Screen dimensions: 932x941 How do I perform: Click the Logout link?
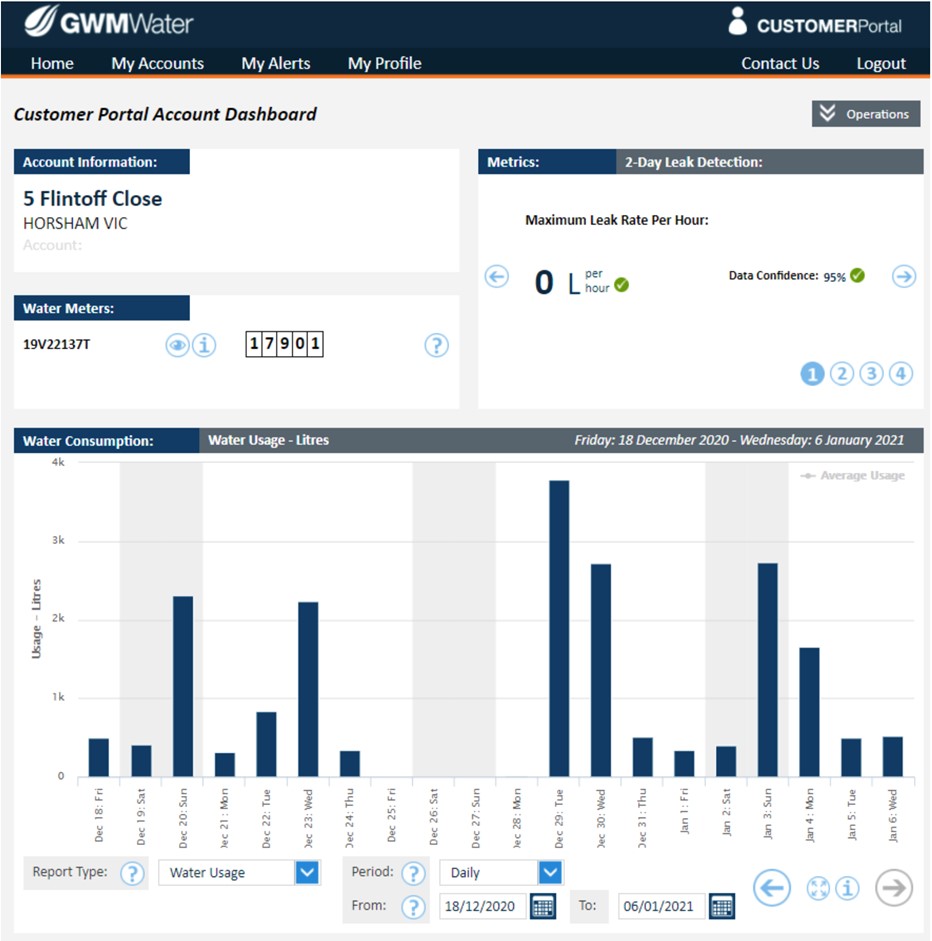[x=880, y=63]
